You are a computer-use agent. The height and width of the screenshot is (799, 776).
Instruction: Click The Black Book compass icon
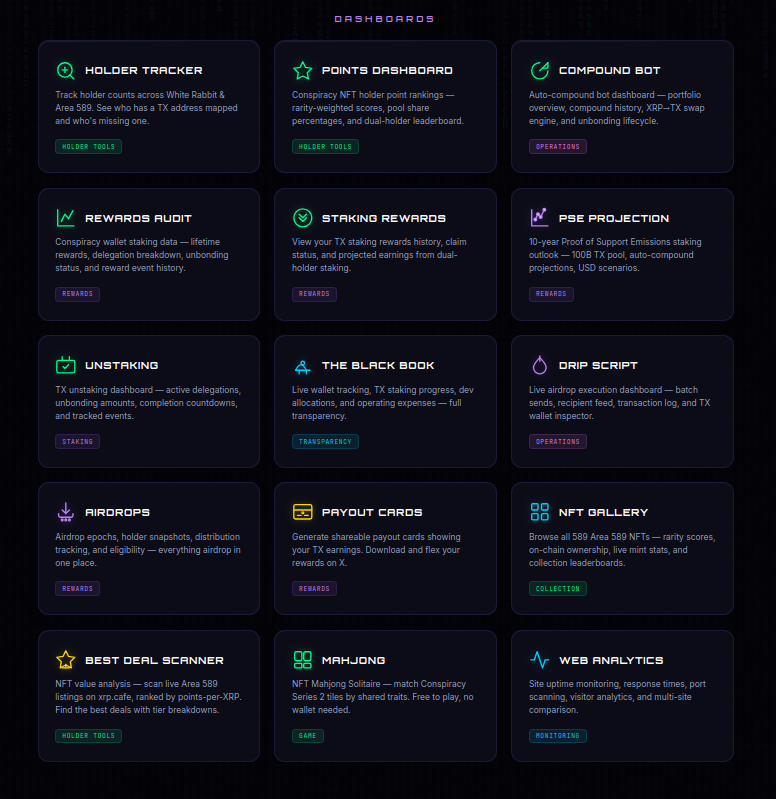(303, 367)
